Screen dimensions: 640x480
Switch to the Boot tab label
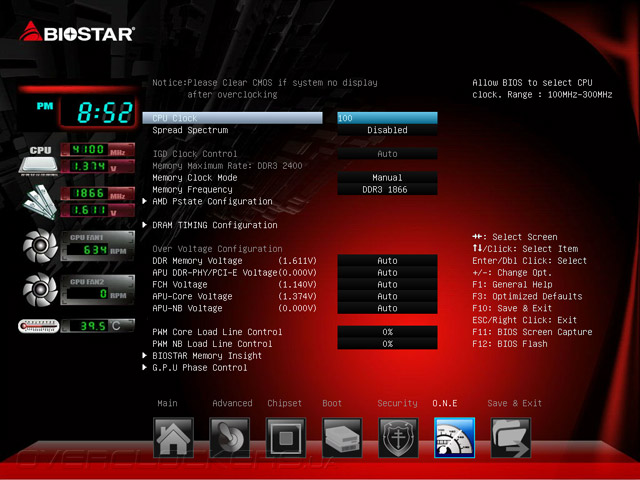[x=332, y=403]
